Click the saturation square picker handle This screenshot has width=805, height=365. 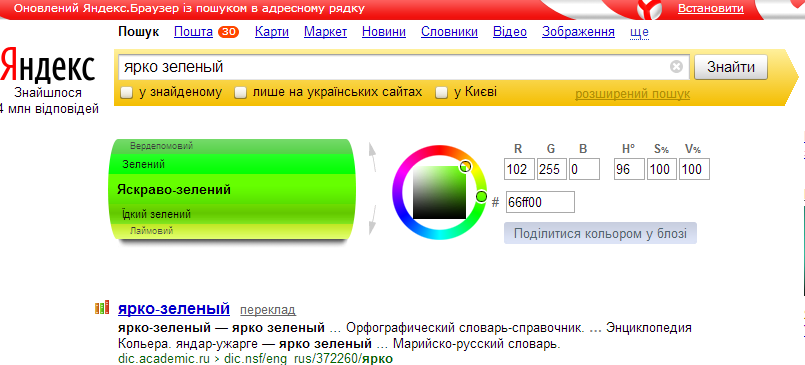click(x=465, y=166)
